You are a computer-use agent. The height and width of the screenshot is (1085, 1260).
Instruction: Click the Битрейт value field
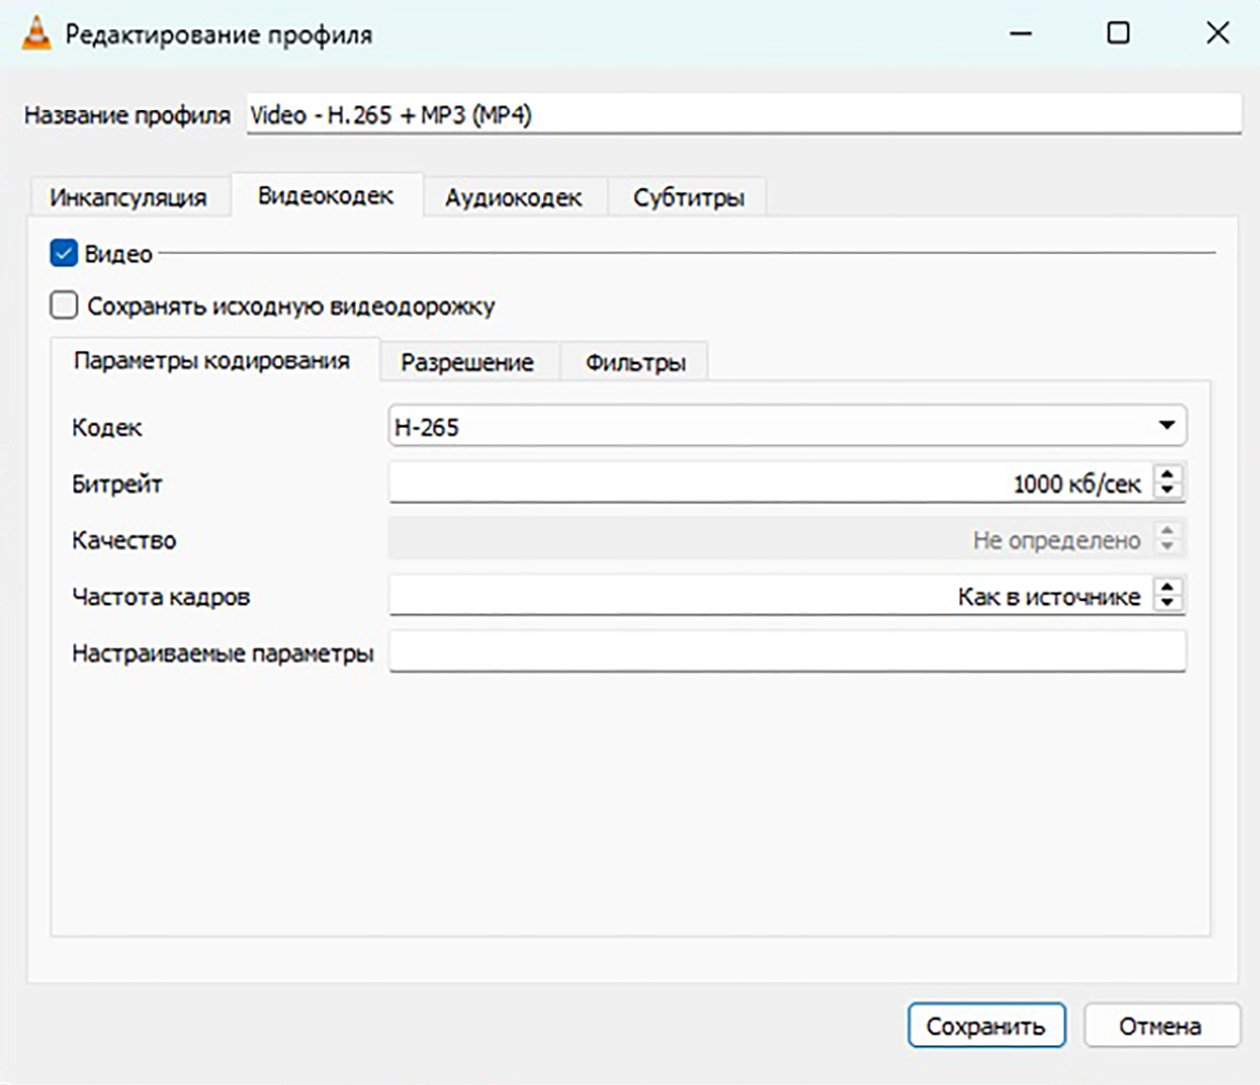point(770,483)
